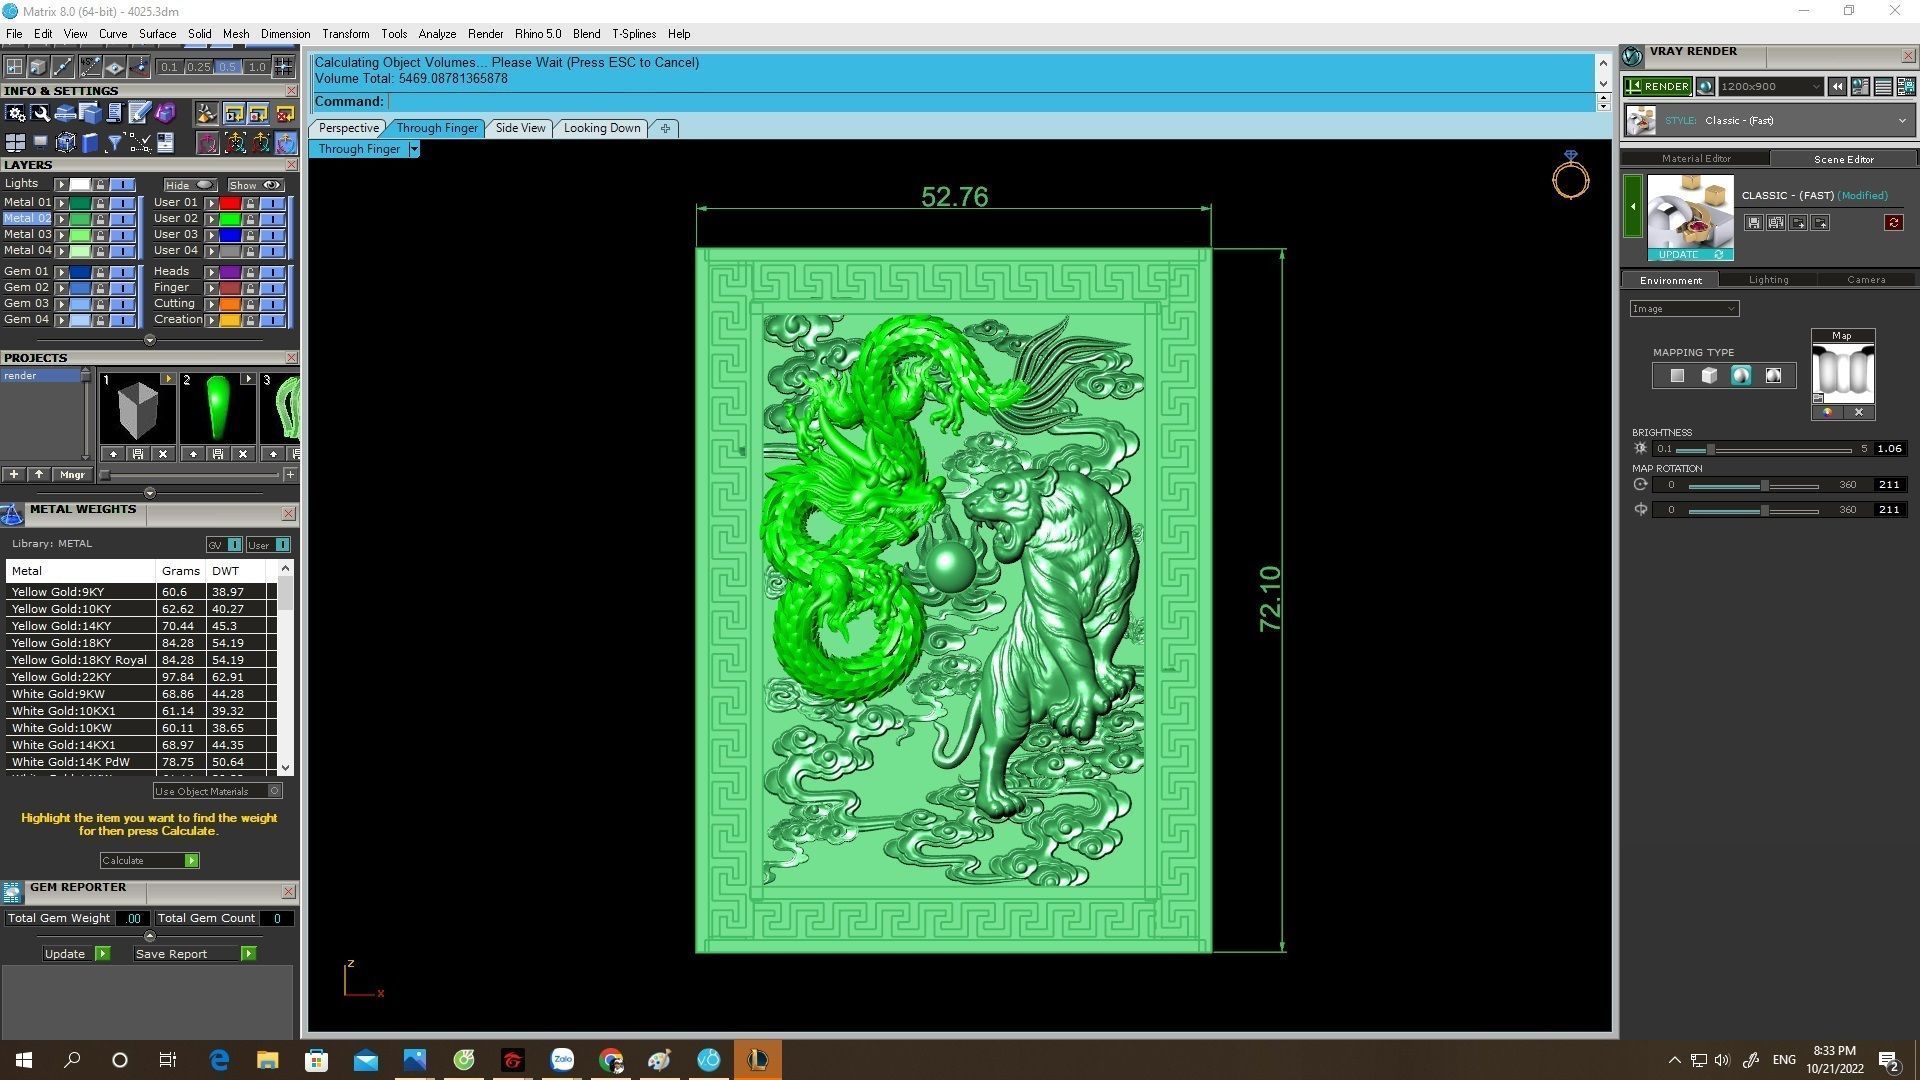Viewport: 1920px width, 1080px height.
Task: Toggle the GV switch in Metal Weights
Action: pyautogui.click(x=224, y=545)
